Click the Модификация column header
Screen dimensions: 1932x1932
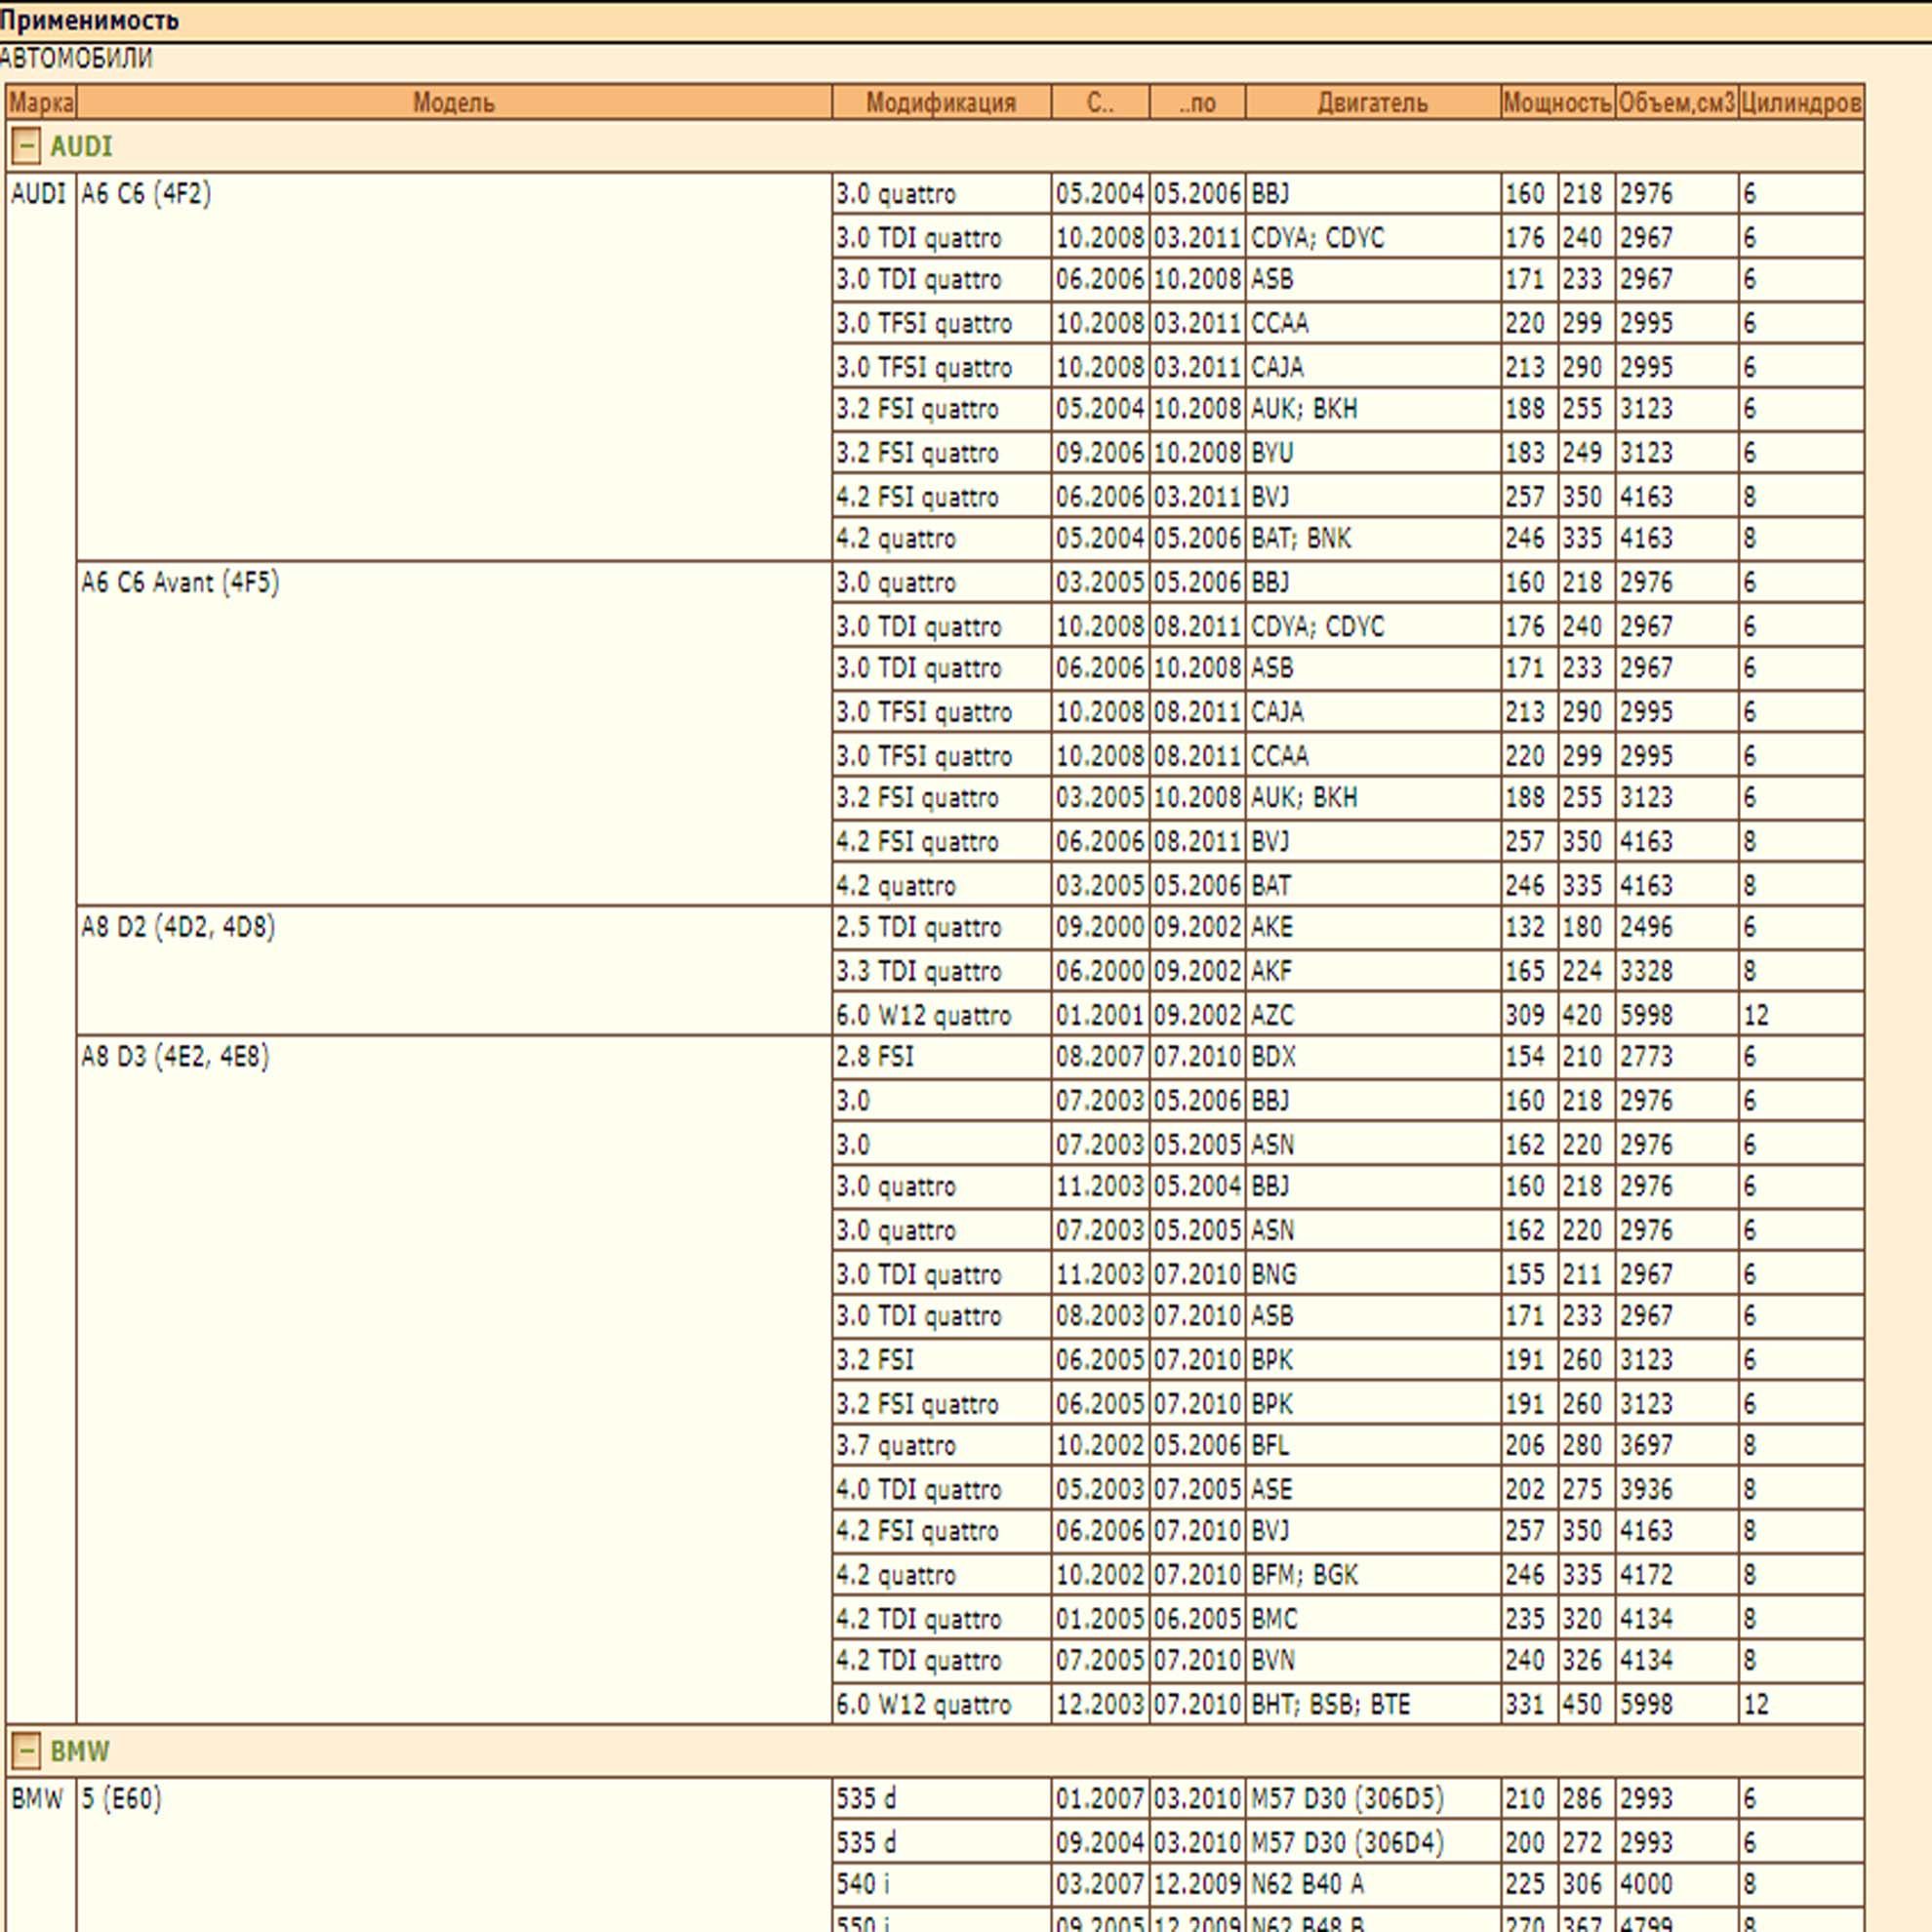940,102
